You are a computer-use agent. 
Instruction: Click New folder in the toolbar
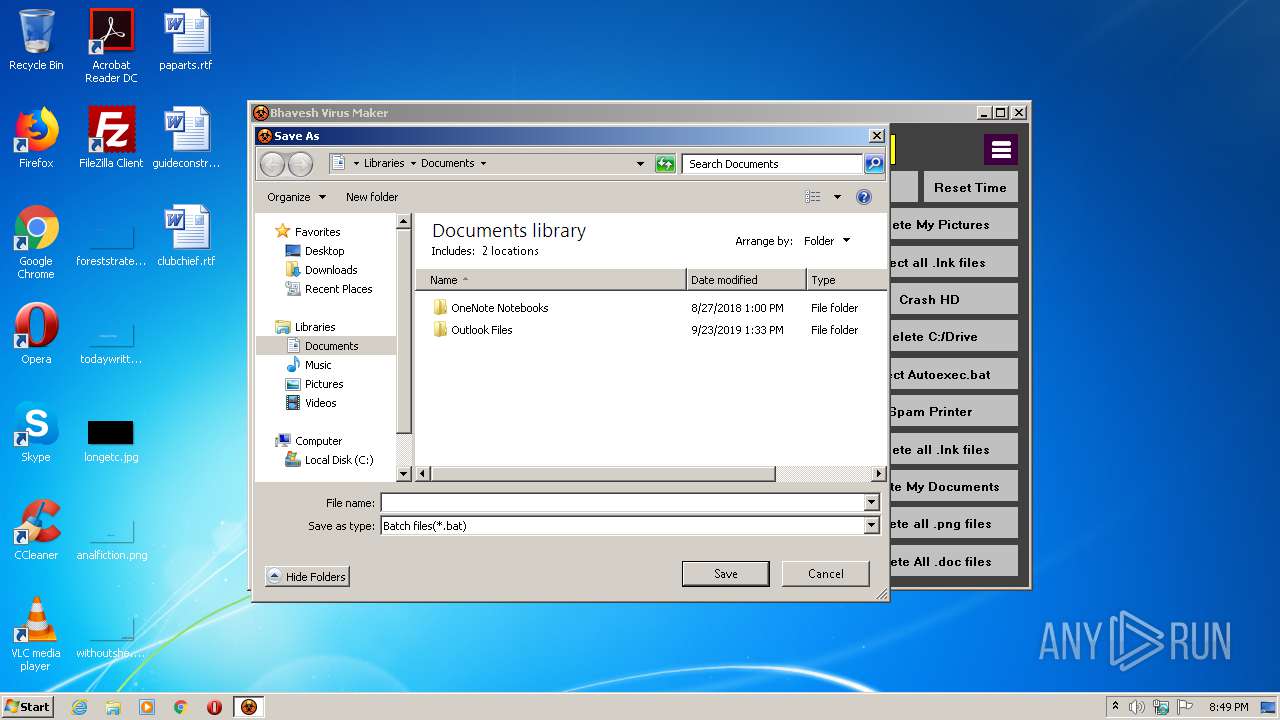[x=372, y=197]
